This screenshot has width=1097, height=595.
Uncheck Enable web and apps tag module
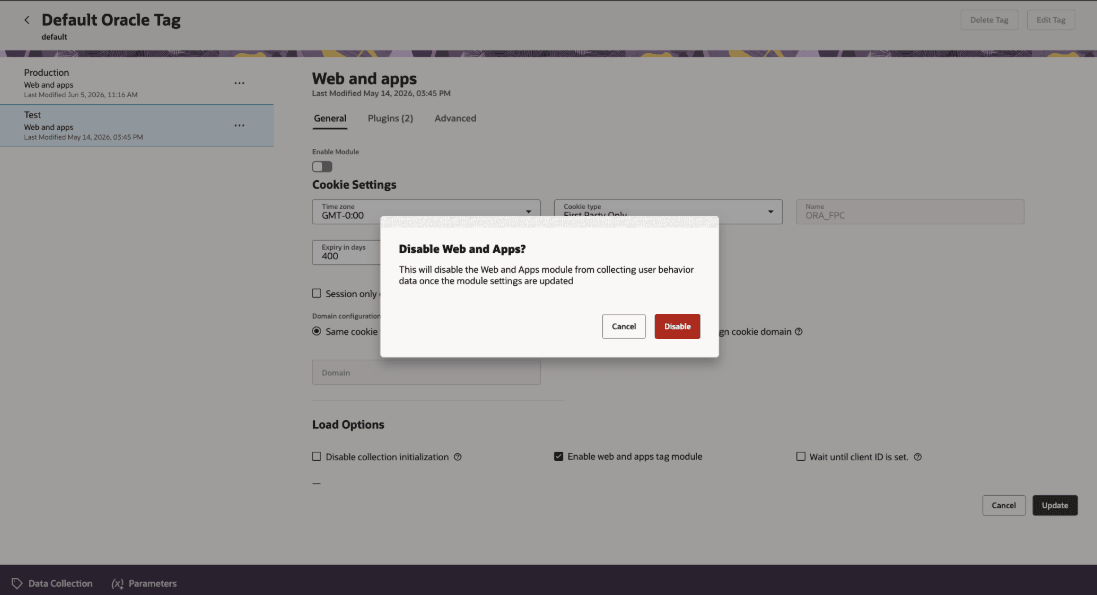(x=558, y=456)
